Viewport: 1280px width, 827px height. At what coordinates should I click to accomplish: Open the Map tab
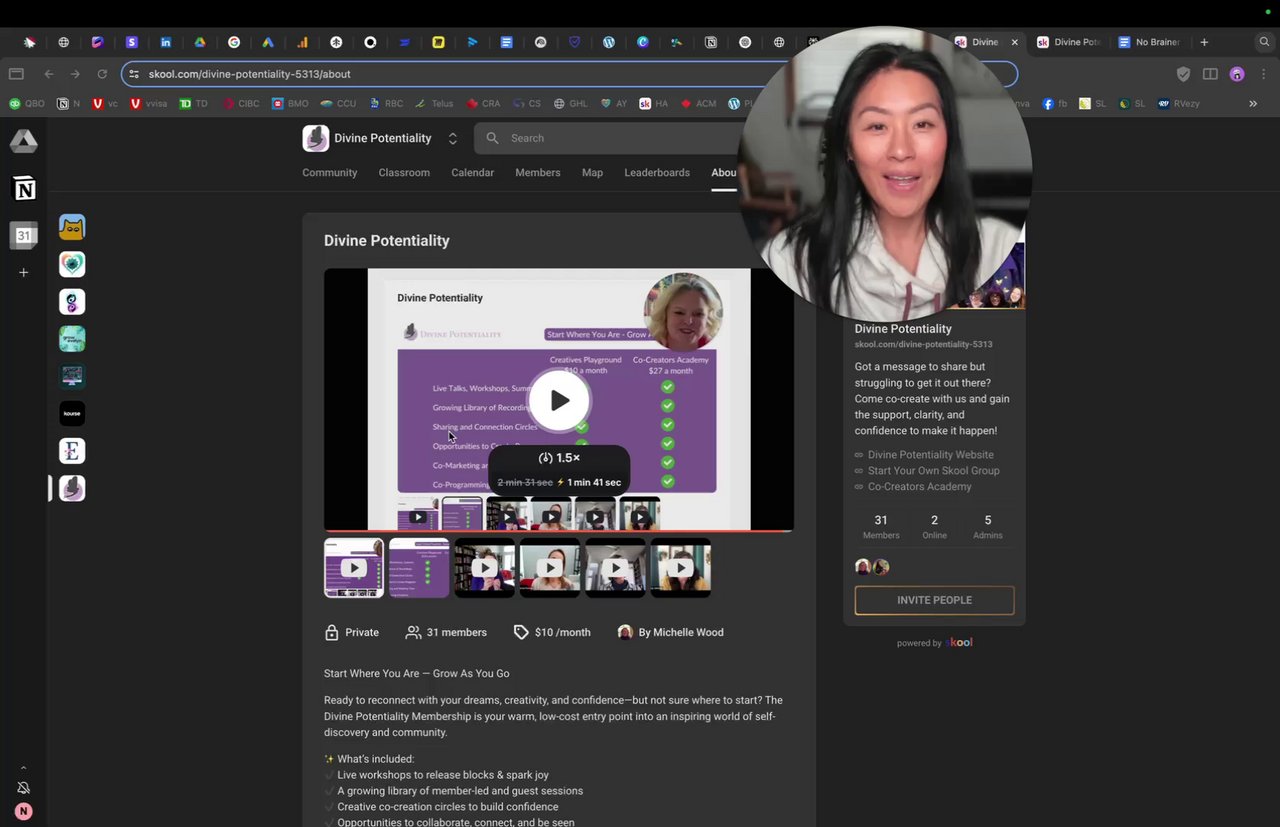click(592, 172)
